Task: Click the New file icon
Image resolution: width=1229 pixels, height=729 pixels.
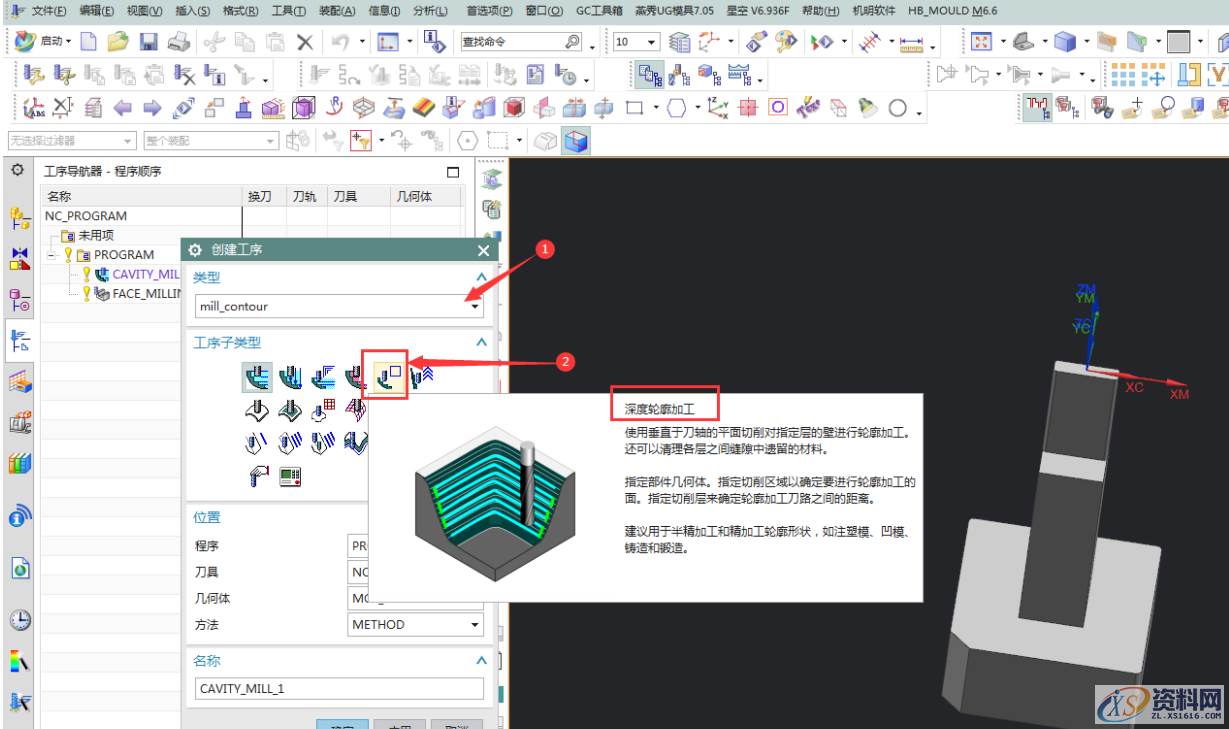Action: [90, 42]
